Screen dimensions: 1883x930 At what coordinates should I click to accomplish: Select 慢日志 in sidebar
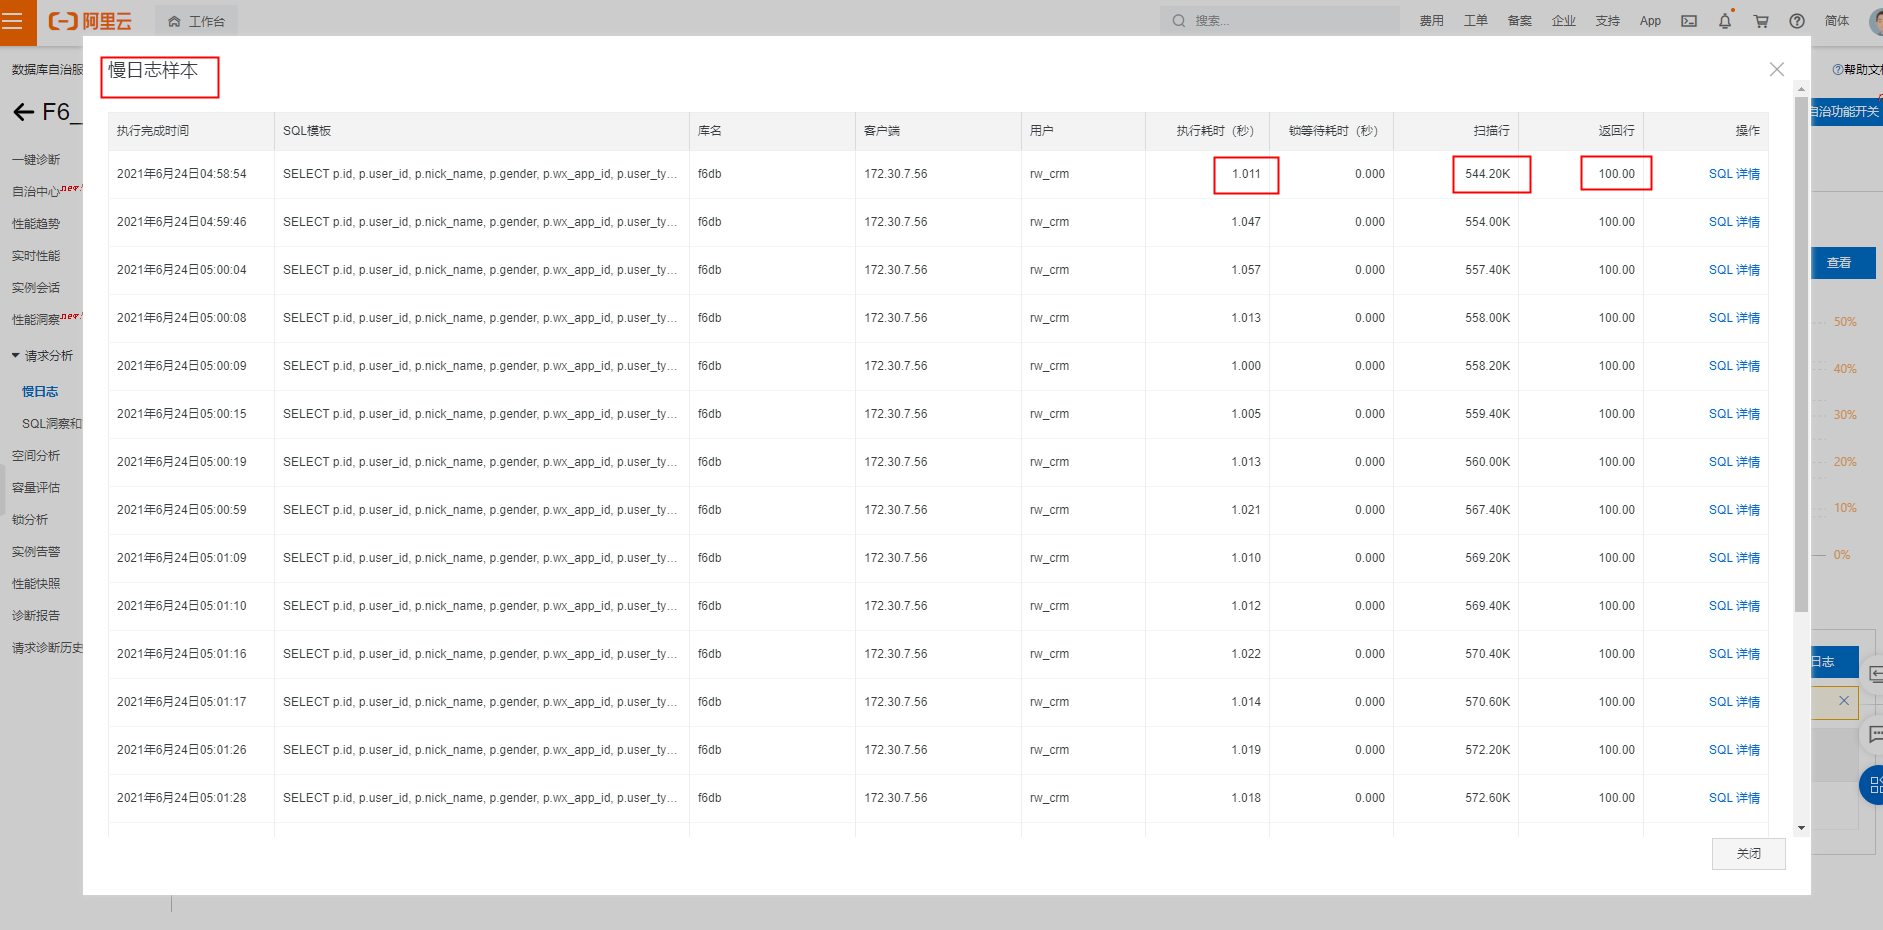pos(40,392)
